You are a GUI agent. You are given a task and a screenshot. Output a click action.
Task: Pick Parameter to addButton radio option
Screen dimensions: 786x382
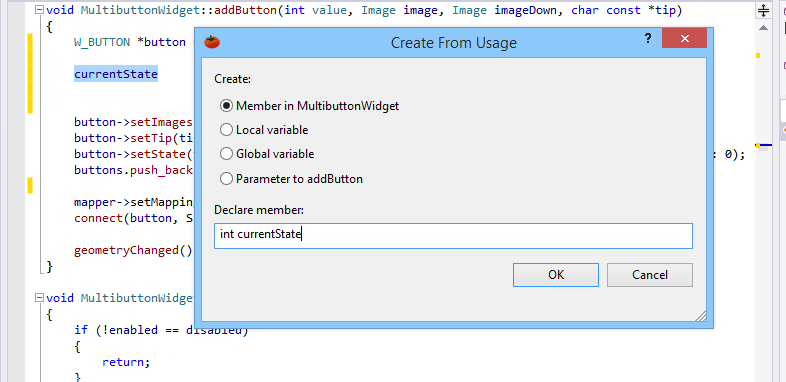pos(291,178)
